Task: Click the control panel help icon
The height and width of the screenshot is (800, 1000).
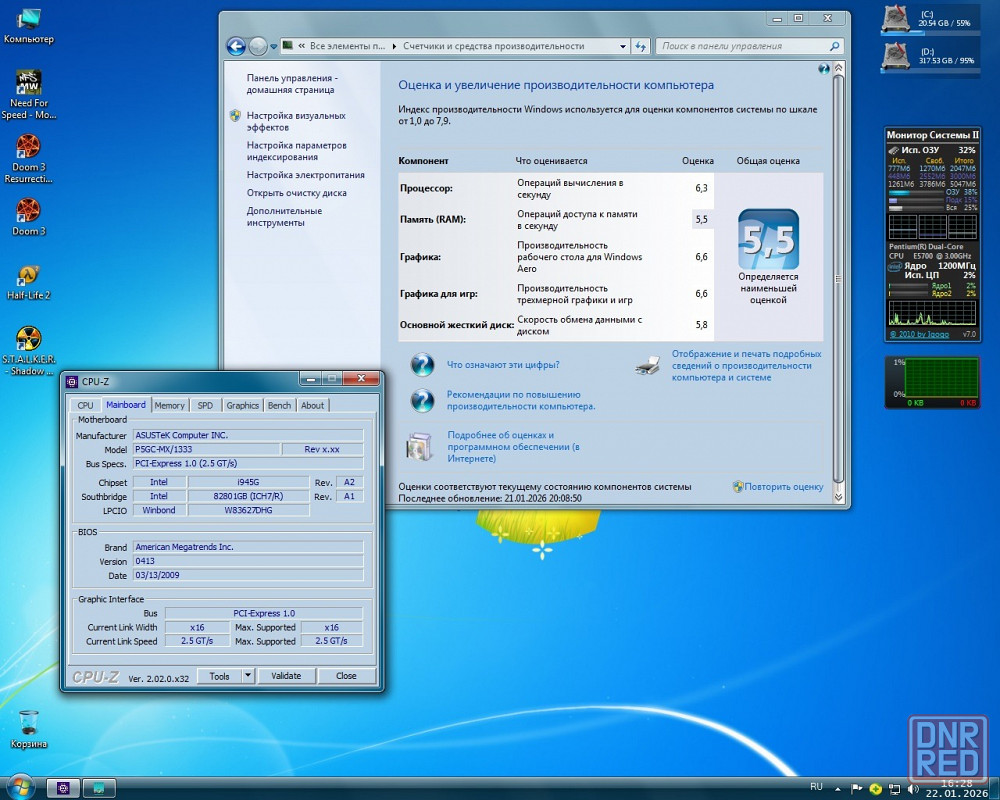Action: click(823, 69)
